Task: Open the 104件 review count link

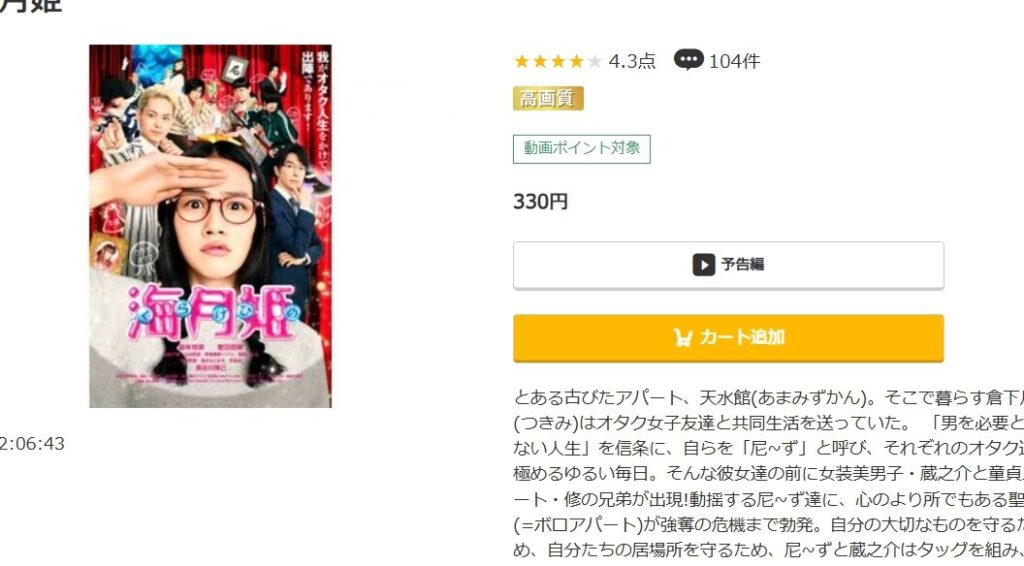Action: click(x=734, y=61)
